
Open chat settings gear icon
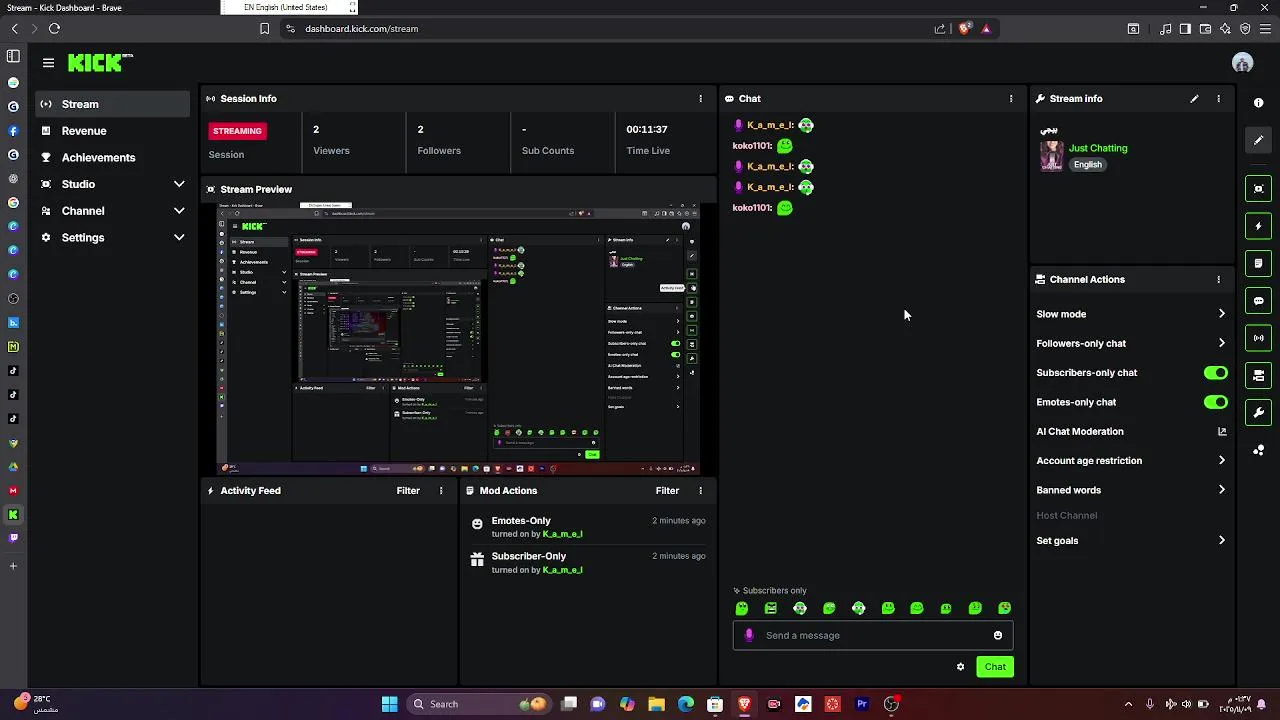[961, 667]
